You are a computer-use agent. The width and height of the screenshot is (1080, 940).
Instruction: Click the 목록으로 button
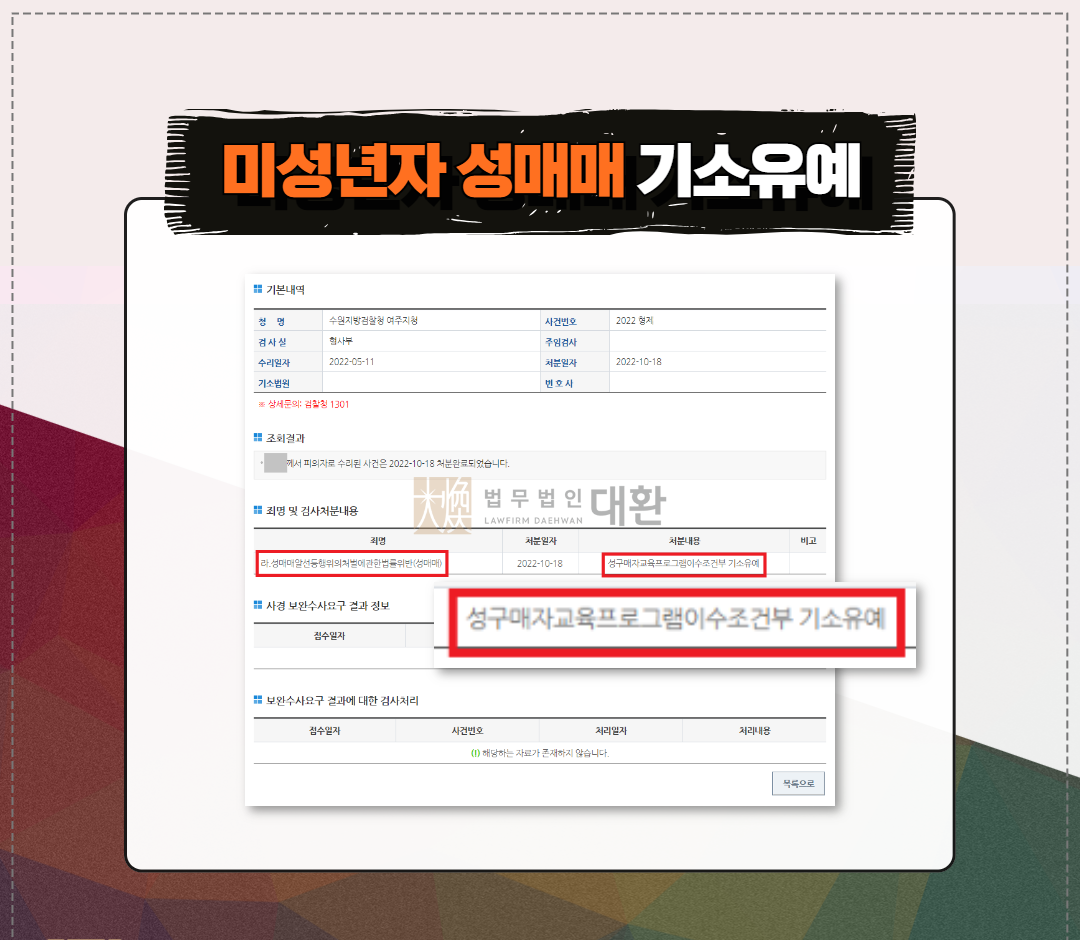(797, 783)
